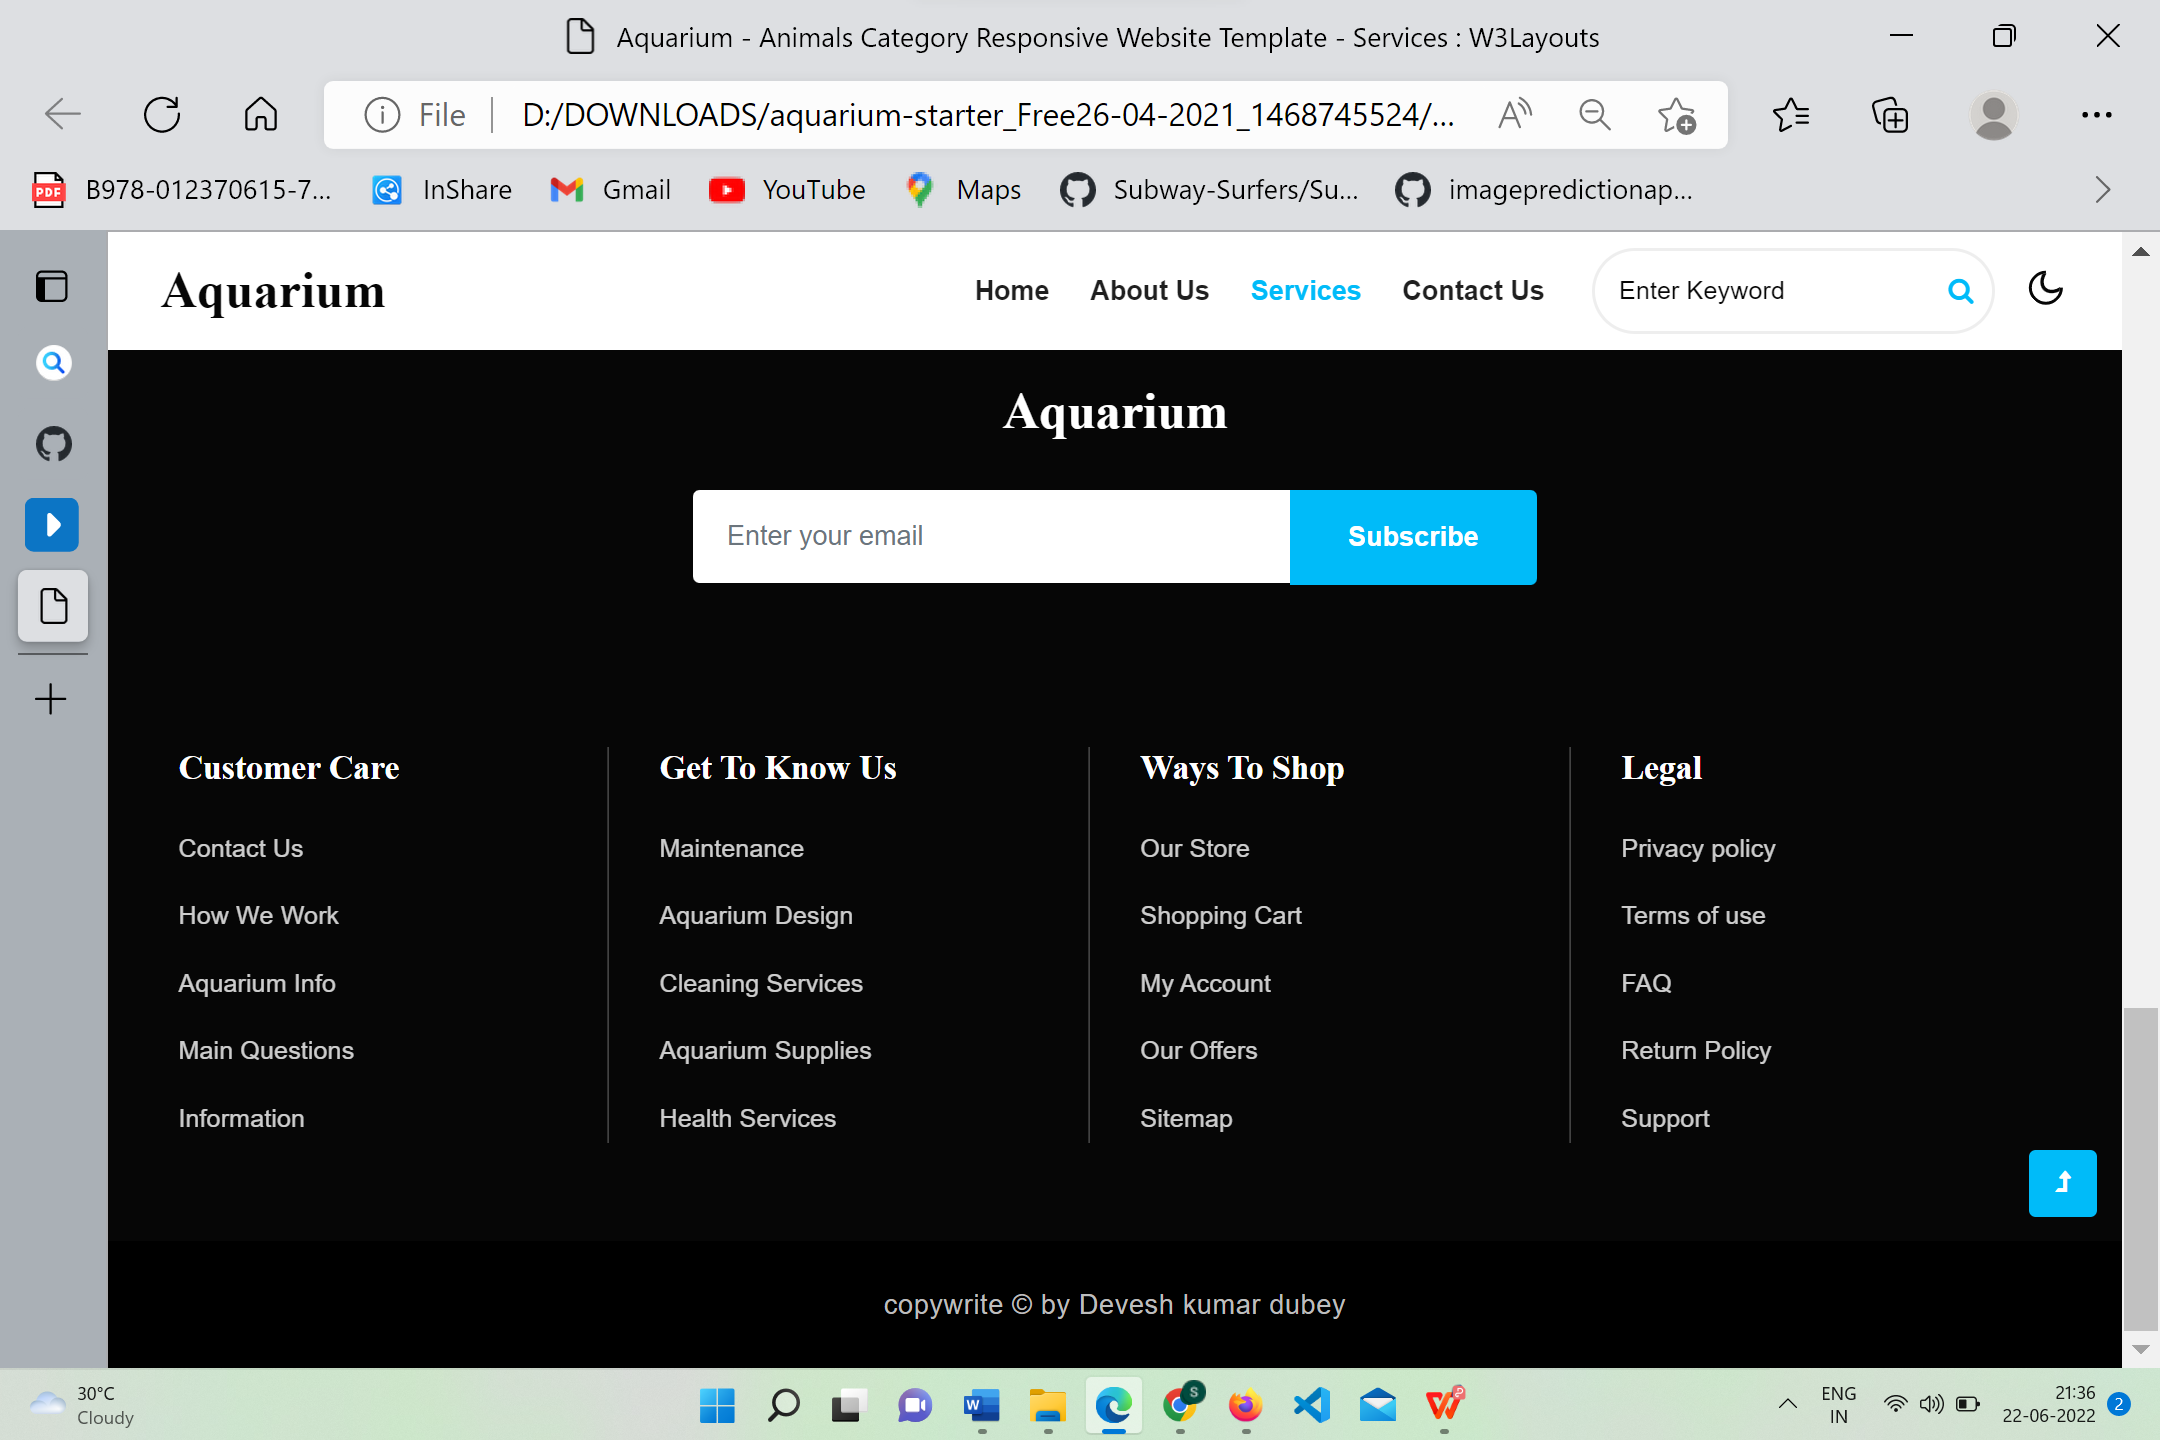This screenshot has height=1440, width=2160.
Task: Go to the browser home page icon
Action: 261,115
